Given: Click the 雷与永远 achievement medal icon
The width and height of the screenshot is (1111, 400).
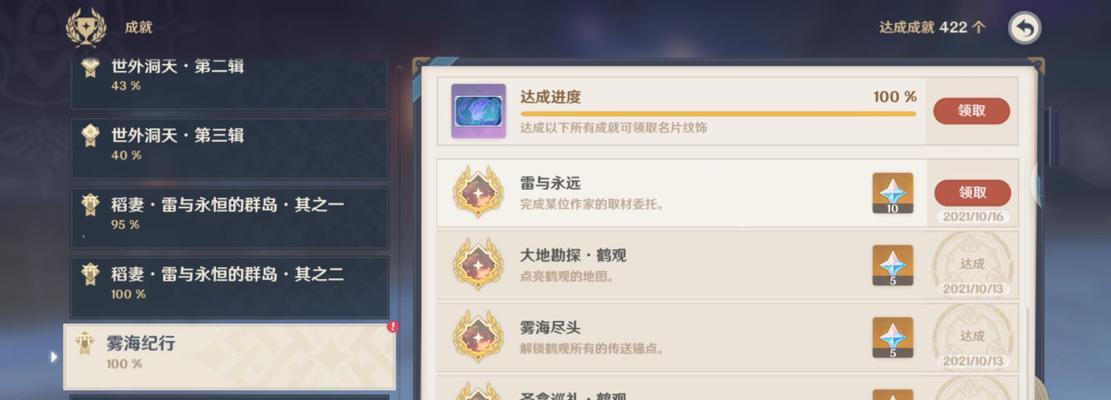Looking at the screenshot, I should click(x=478, y=192).
